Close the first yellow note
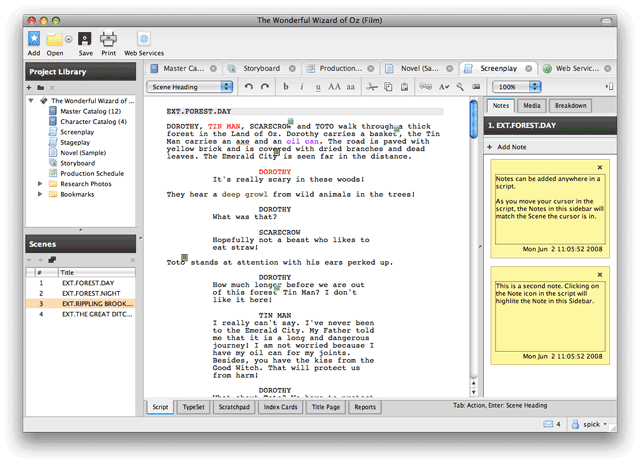 600,167
